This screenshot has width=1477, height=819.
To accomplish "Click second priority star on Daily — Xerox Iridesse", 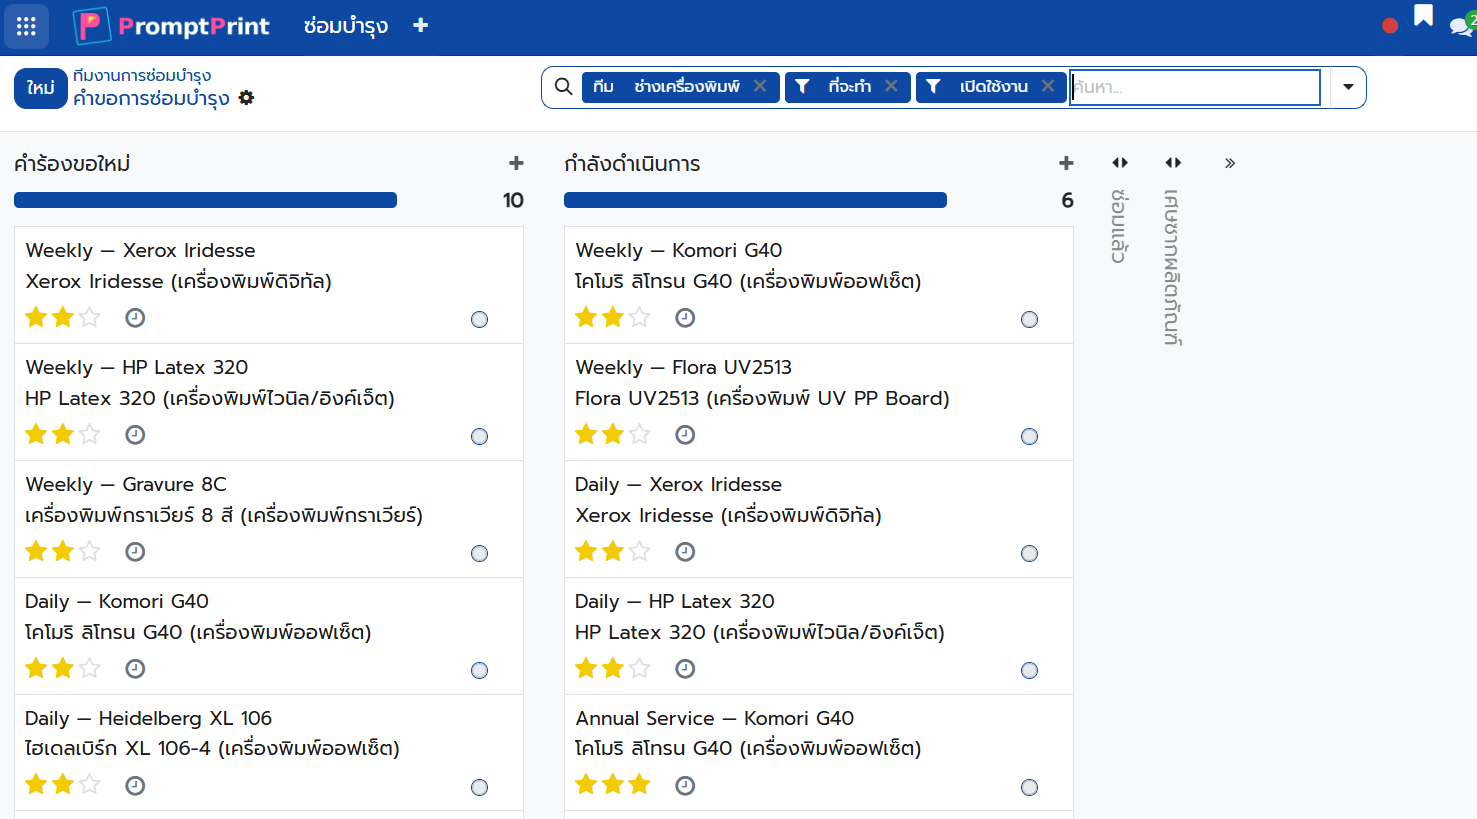I will point(613,552).
